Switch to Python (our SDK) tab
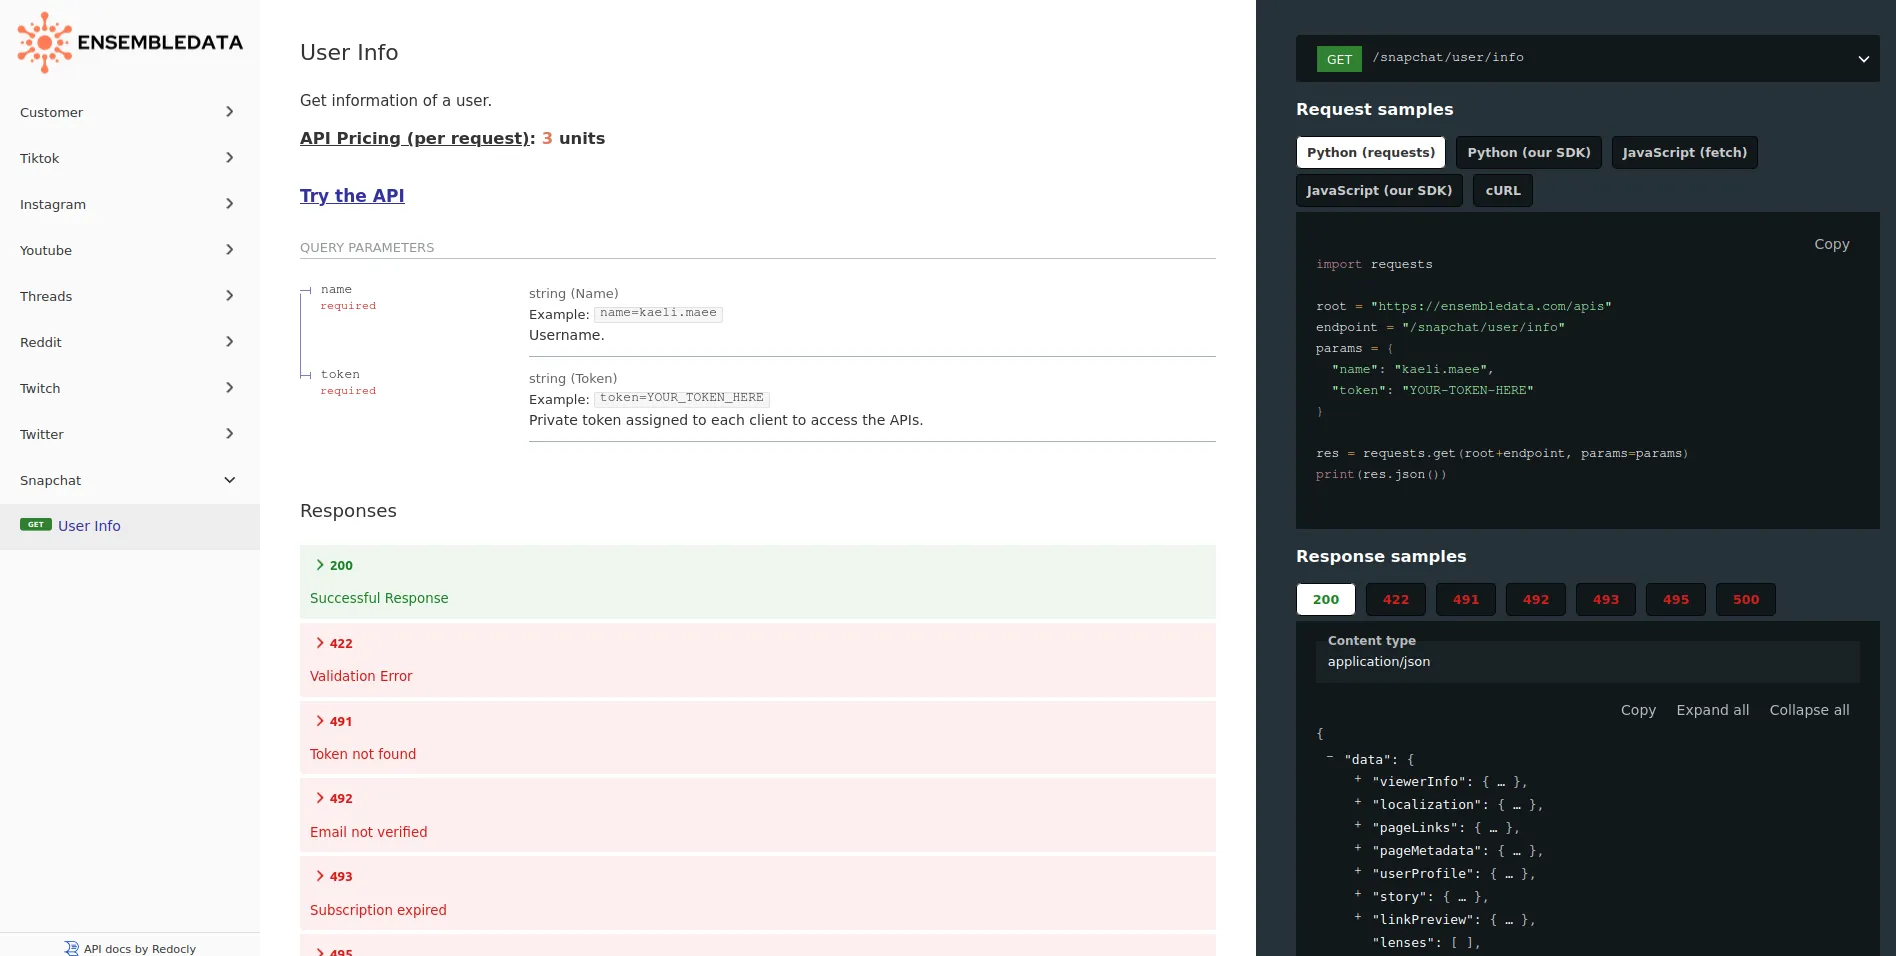Image resolution: width=1896 pixels, height=956 pixels. coord(1529,152)
